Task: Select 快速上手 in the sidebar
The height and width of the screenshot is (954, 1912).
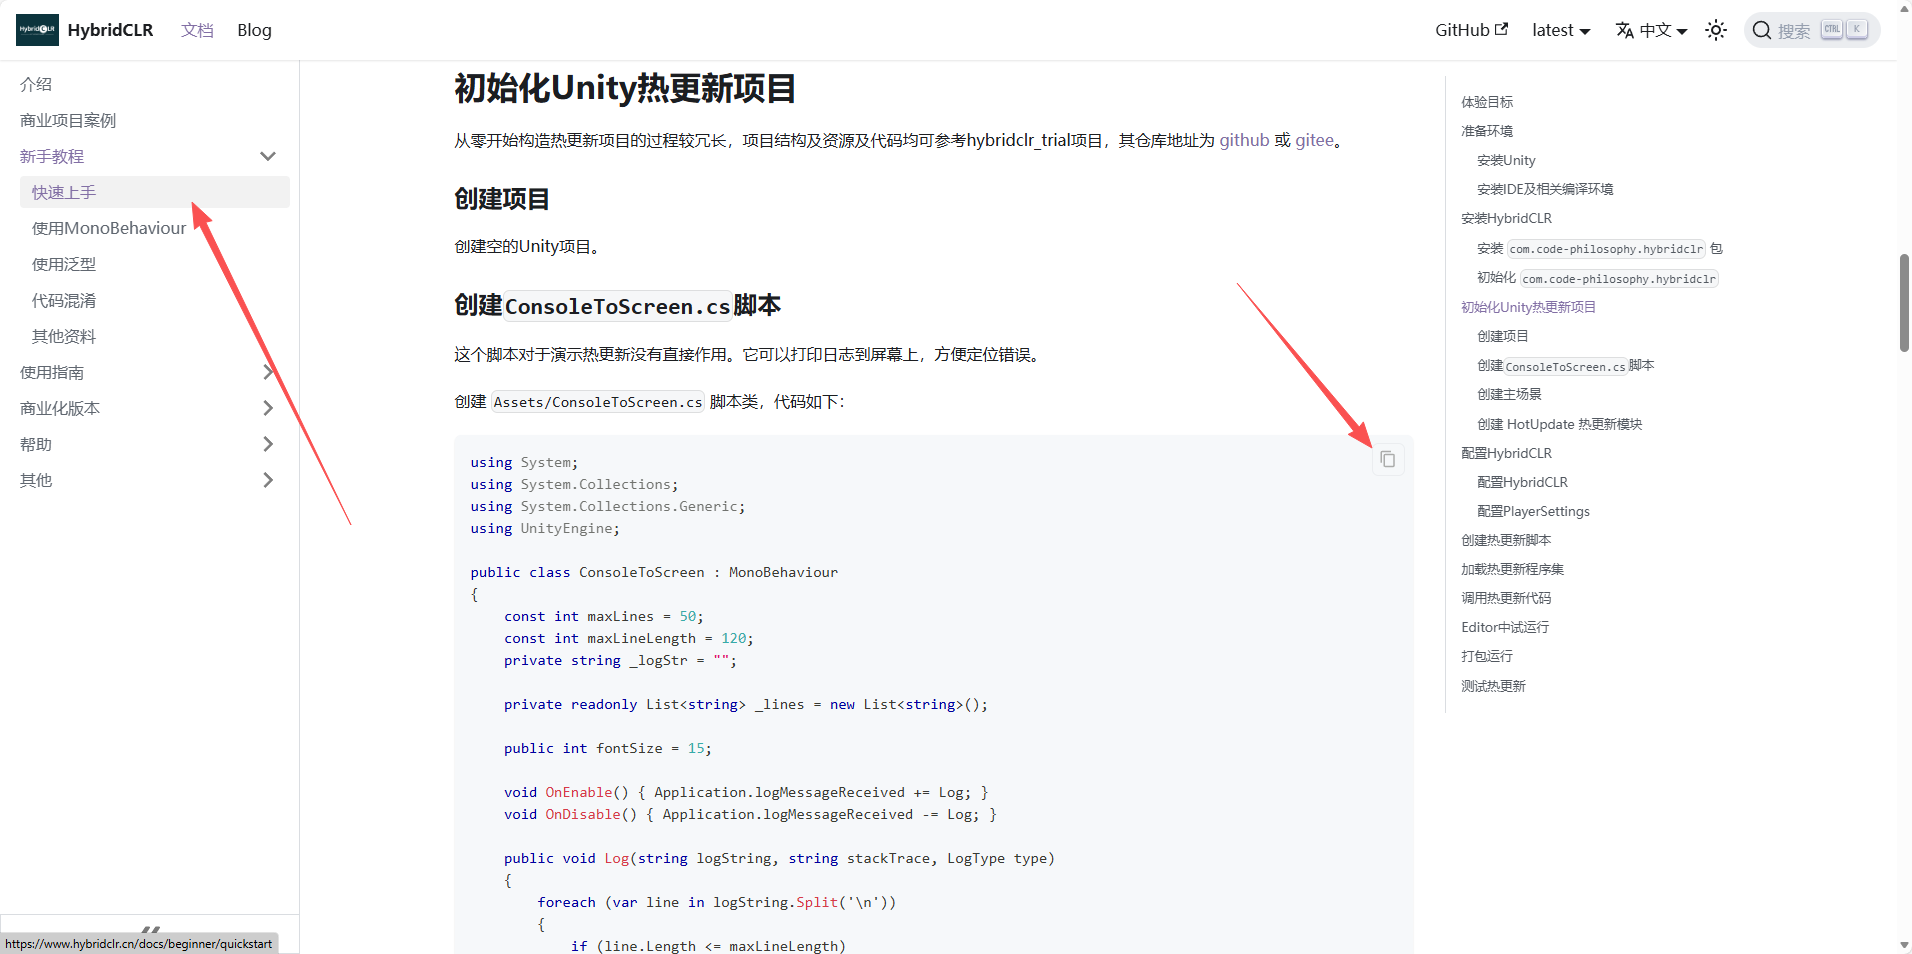Action: (x=155, y=192)
